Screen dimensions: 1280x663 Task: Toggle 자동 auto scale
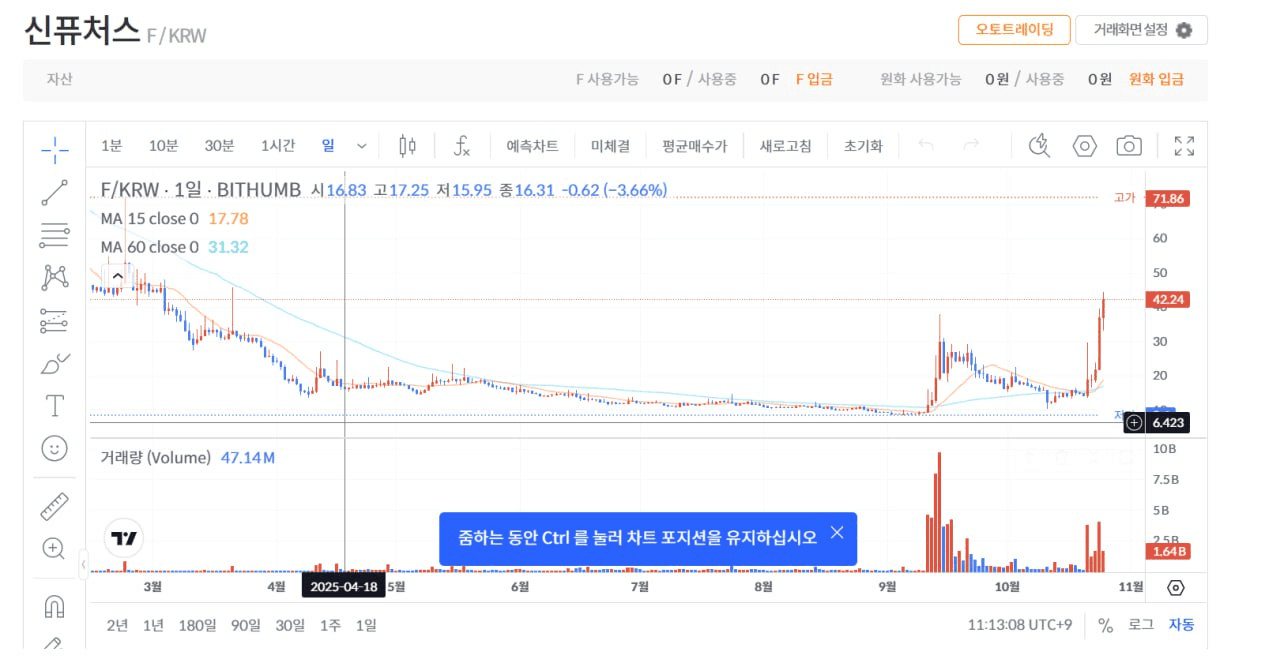[x=1181, y=625]
